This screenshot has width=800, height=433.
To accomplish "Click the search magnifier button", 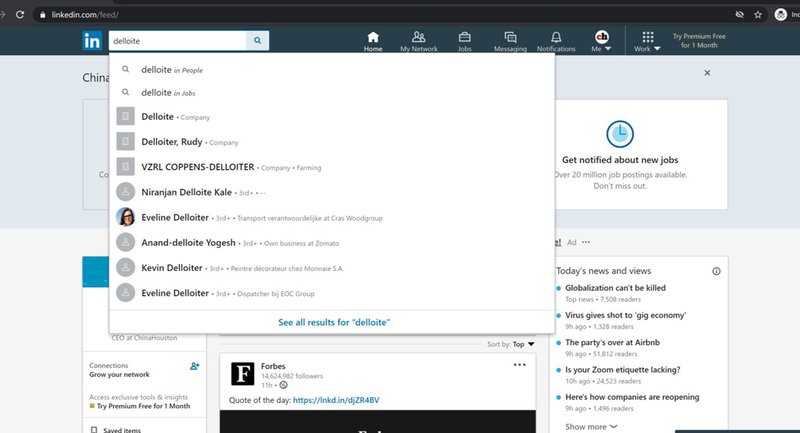I will click(258, 40).
